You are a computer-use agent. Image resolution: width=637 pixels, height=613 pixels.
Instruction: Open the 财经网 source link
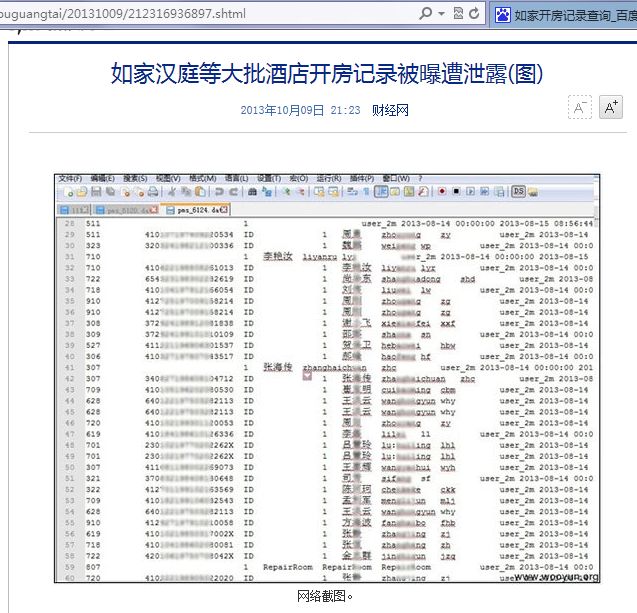point(390,110)
